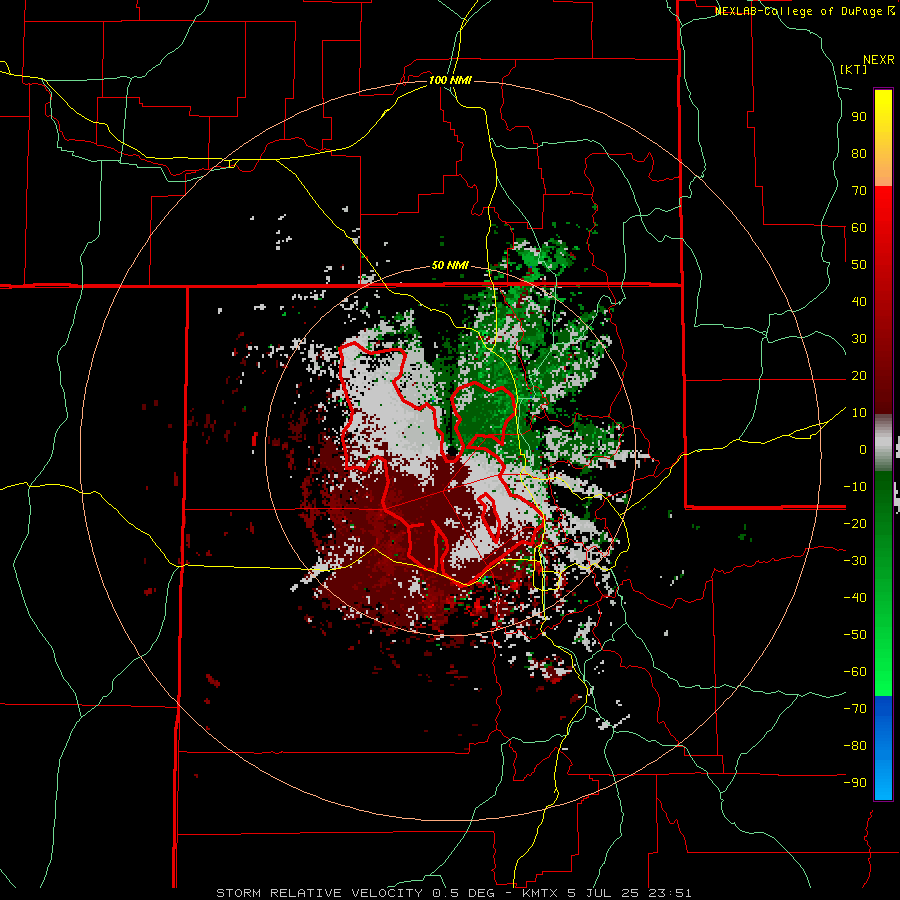The image size is (900, 900).
Task: Click the NEXLAB-College of DuPage label
Action: coord(804,11)
